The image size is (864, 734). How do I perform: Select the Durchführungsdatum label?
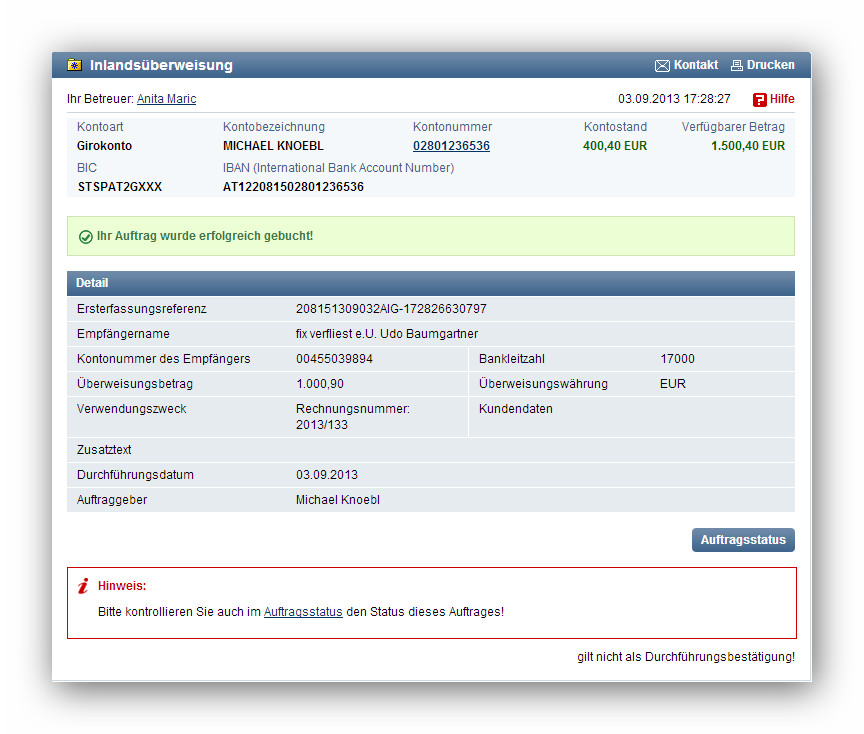(136, 475)
